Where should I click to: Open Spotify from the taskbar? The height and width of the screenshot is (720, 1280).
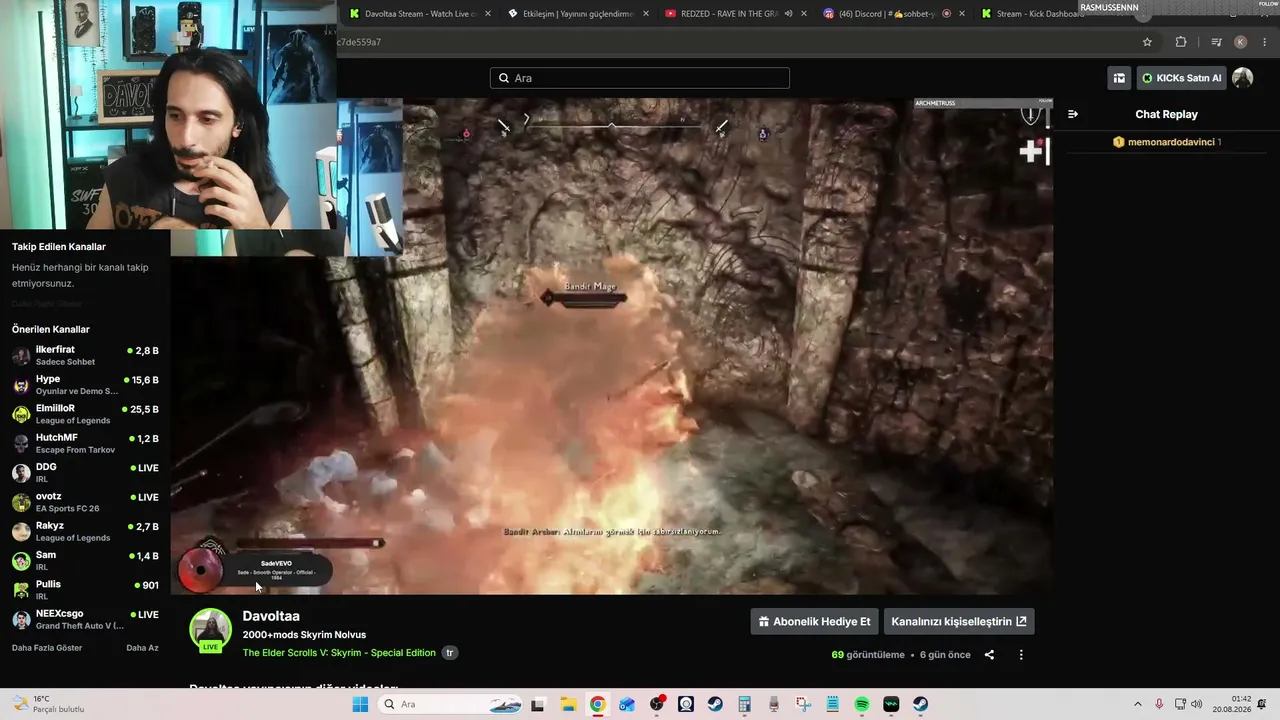[862, 704]
